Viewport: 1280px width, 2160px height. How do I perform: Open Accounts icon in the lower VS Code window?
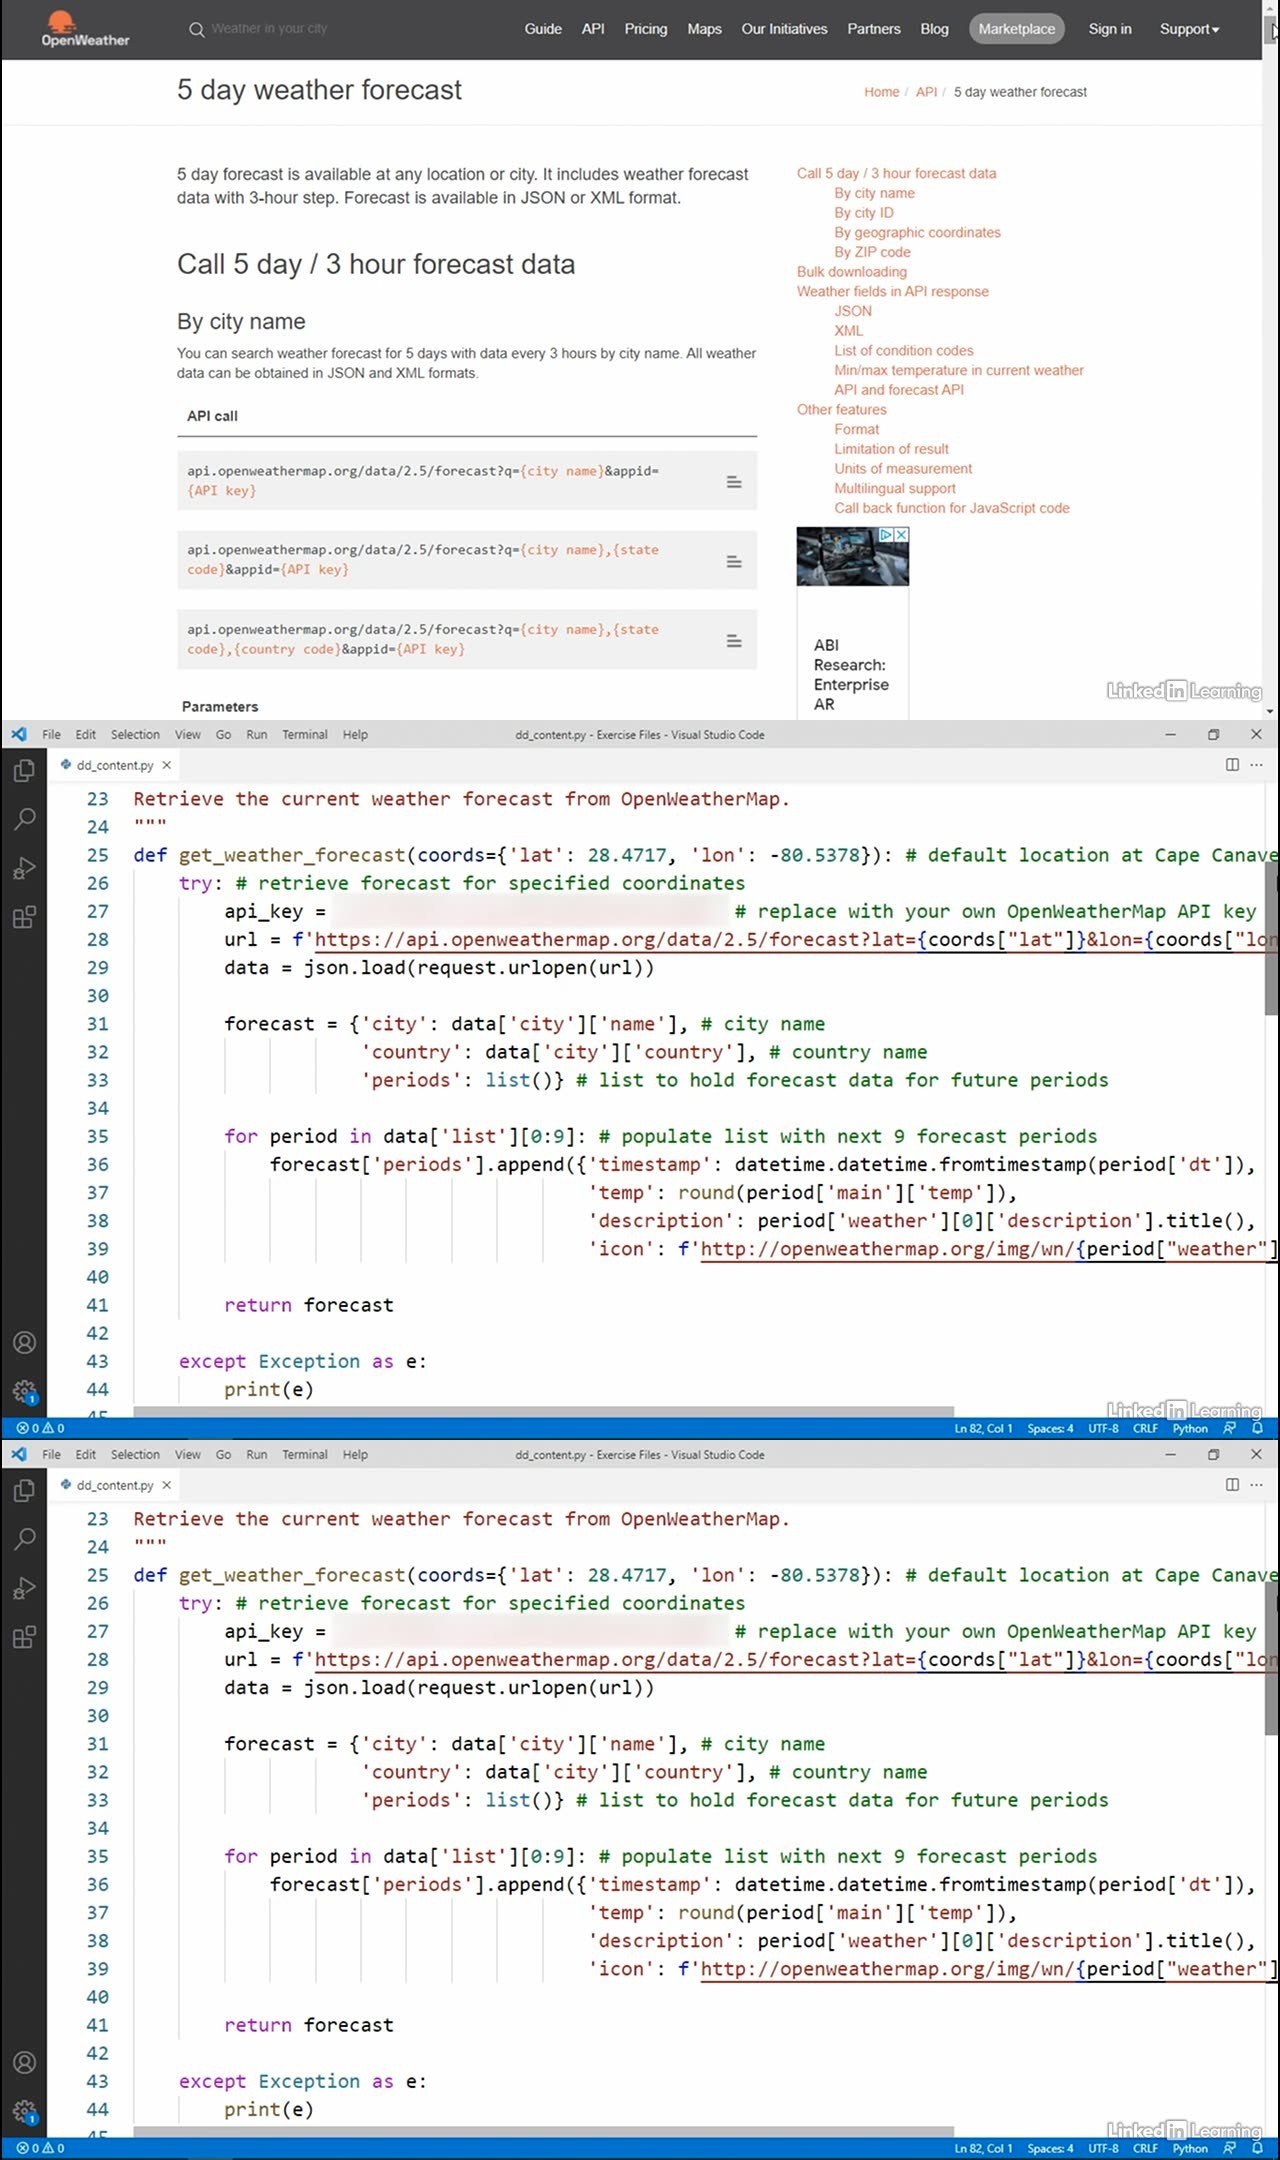click(x=24, y=2062)
